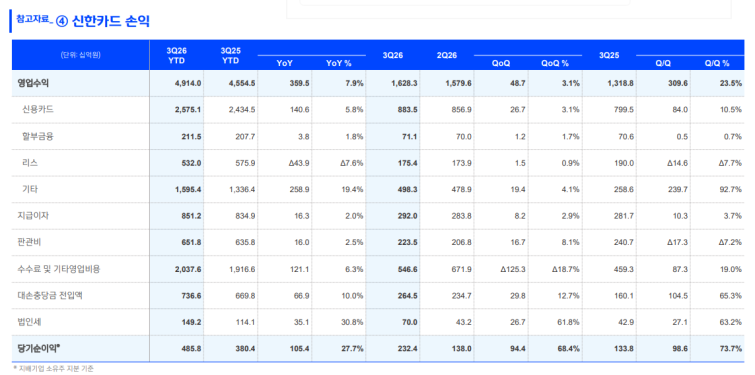Screen dimensions: 755x375
Task: Click the 판관비 Q/Q value 'Δ17.3'
Action: tap(677, 243)
